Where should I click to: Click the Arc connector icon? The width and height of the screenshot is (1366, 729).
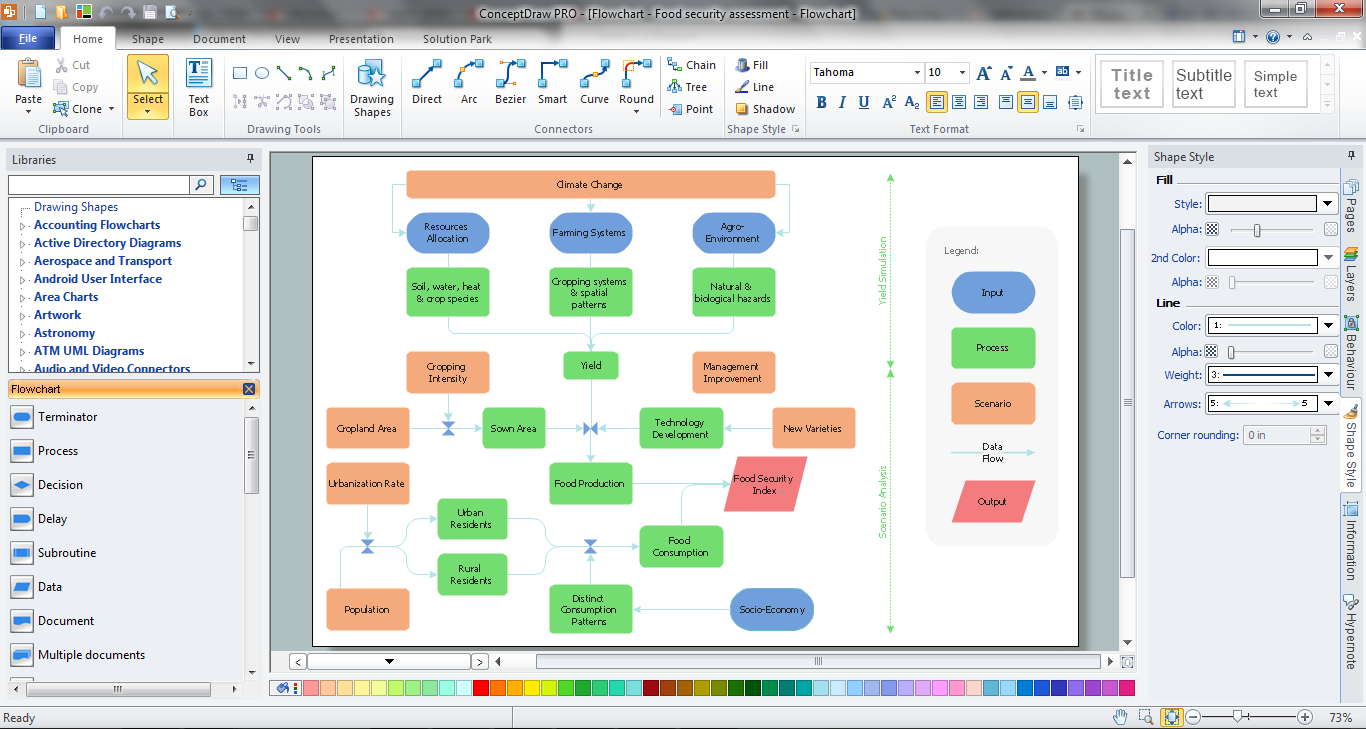pyautogui.click(x=469, y=82)
